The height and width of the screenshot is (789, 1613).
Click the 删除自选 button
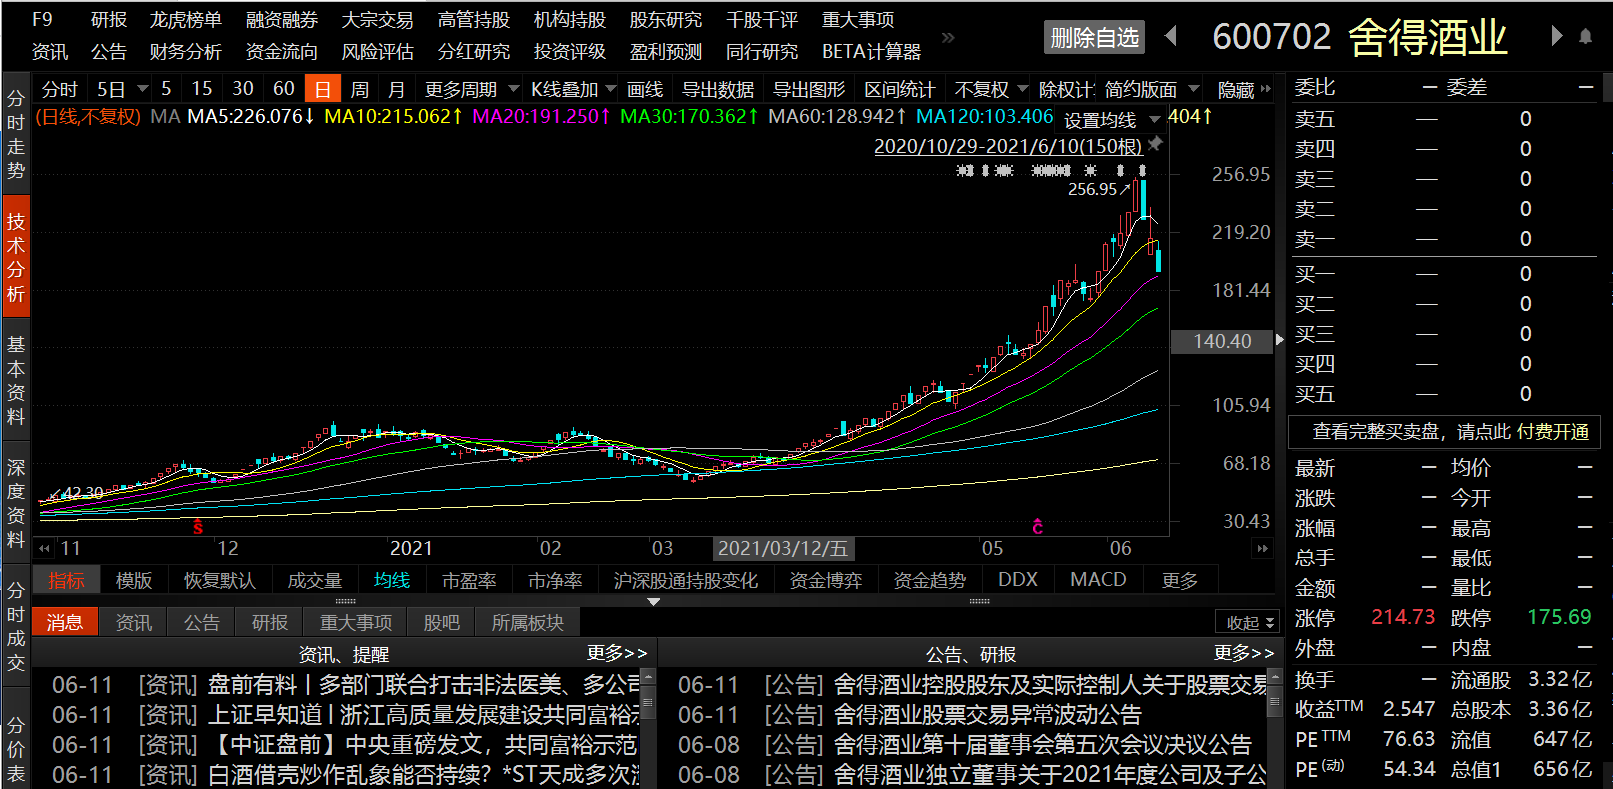pyautogui.click(x=1094, y=37)
